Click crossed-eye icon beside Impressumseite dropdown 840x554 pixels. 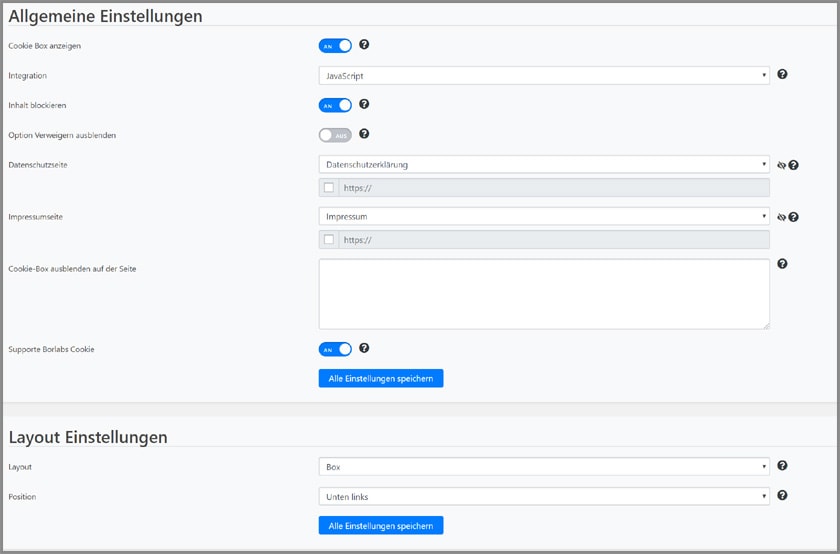point(781,216)
